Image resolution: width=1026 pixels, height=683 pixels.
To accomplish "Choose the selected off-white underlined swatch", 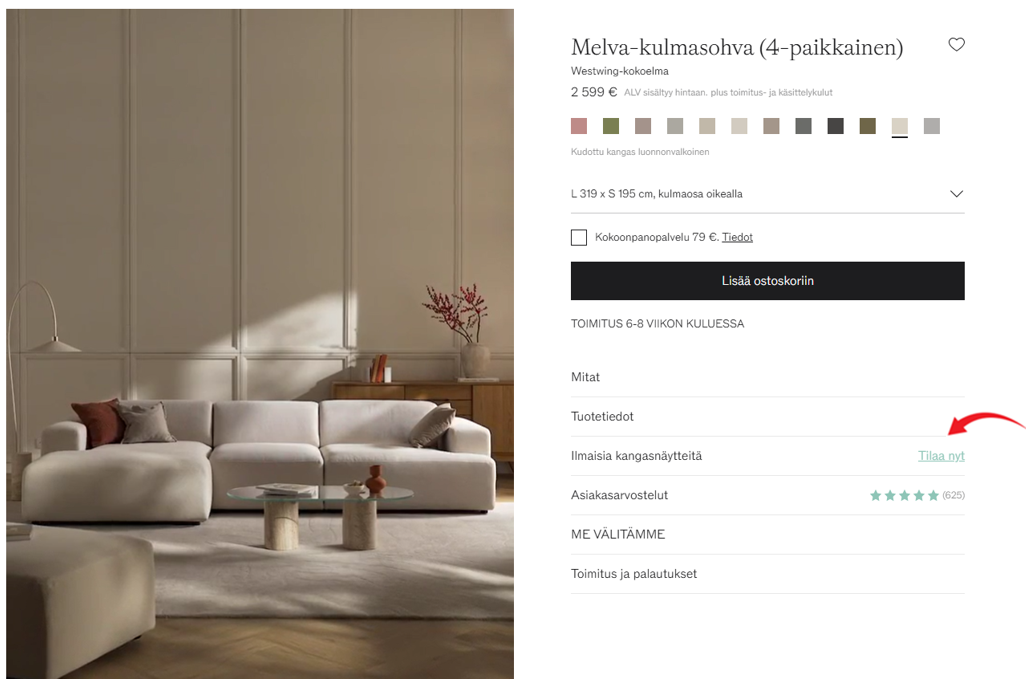I will click(899, 126).
